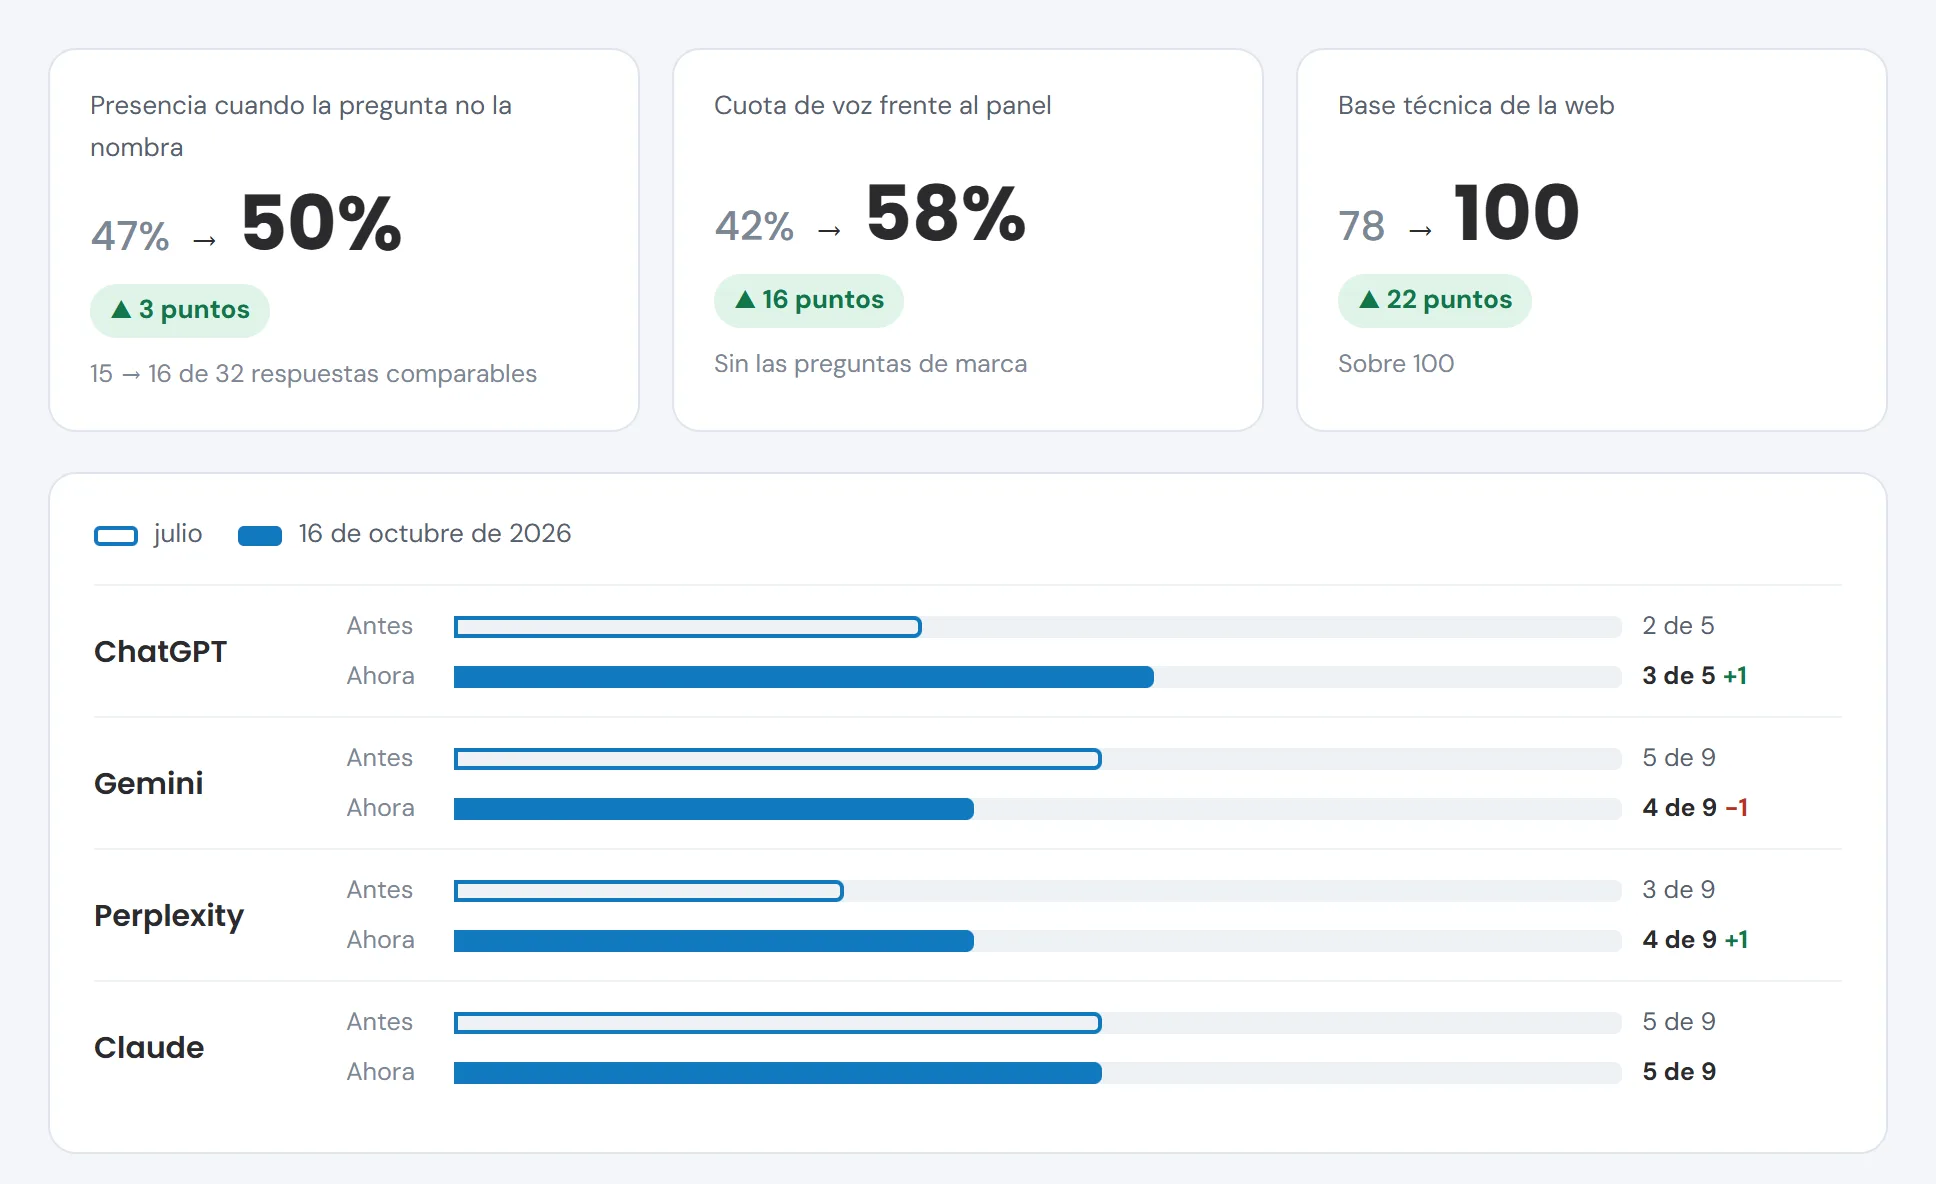Click the '2 de 5' value for ChatGPT

(1678, 626)
